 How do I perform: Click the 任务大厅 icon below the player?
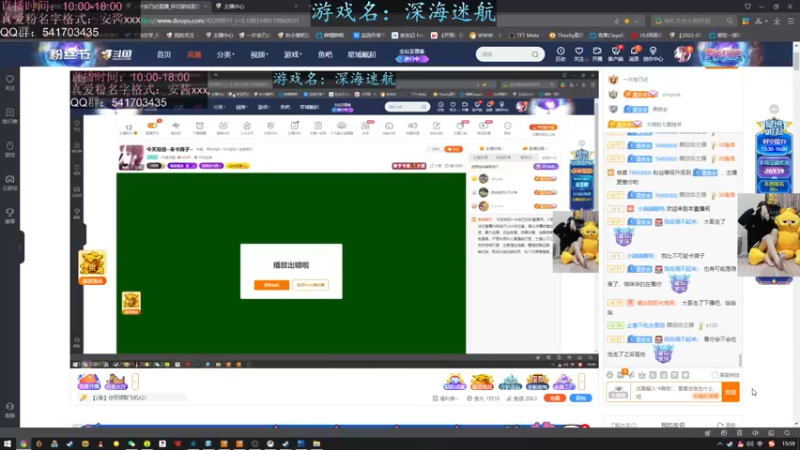116,382
